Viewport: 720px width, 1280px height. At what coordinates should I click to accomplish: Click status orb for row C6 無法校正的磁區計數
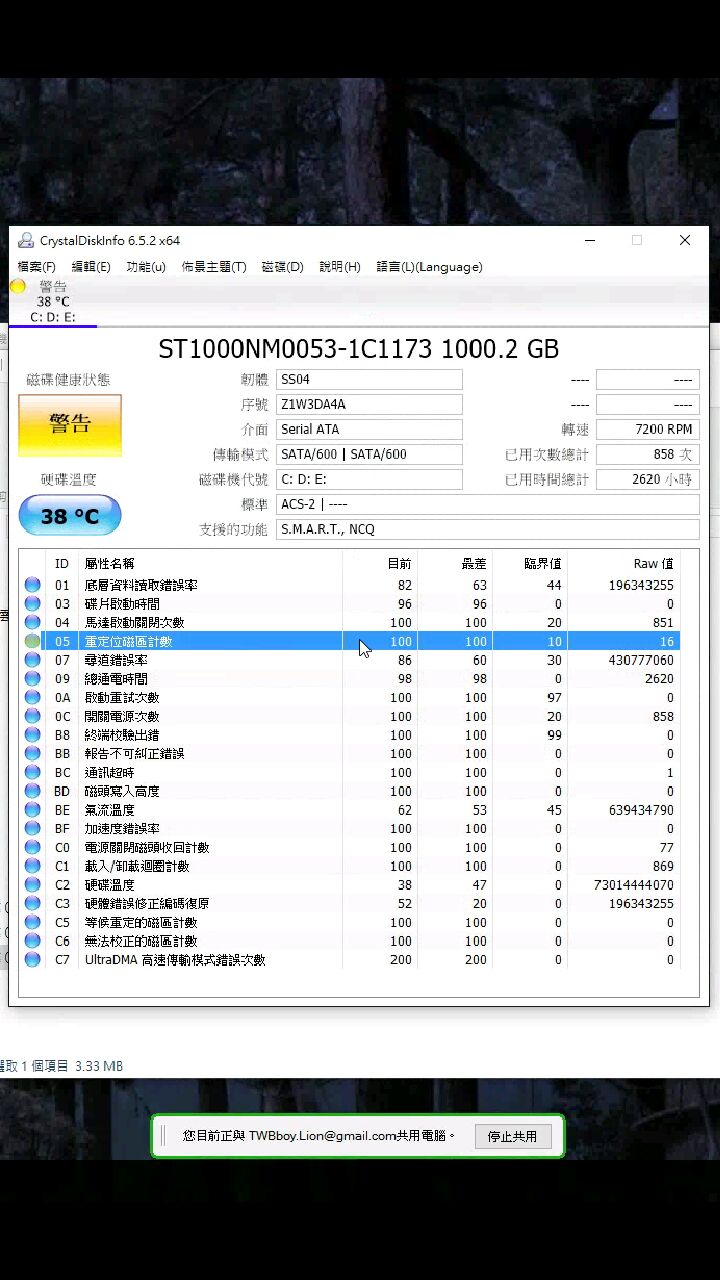click(x=32, y=941)
